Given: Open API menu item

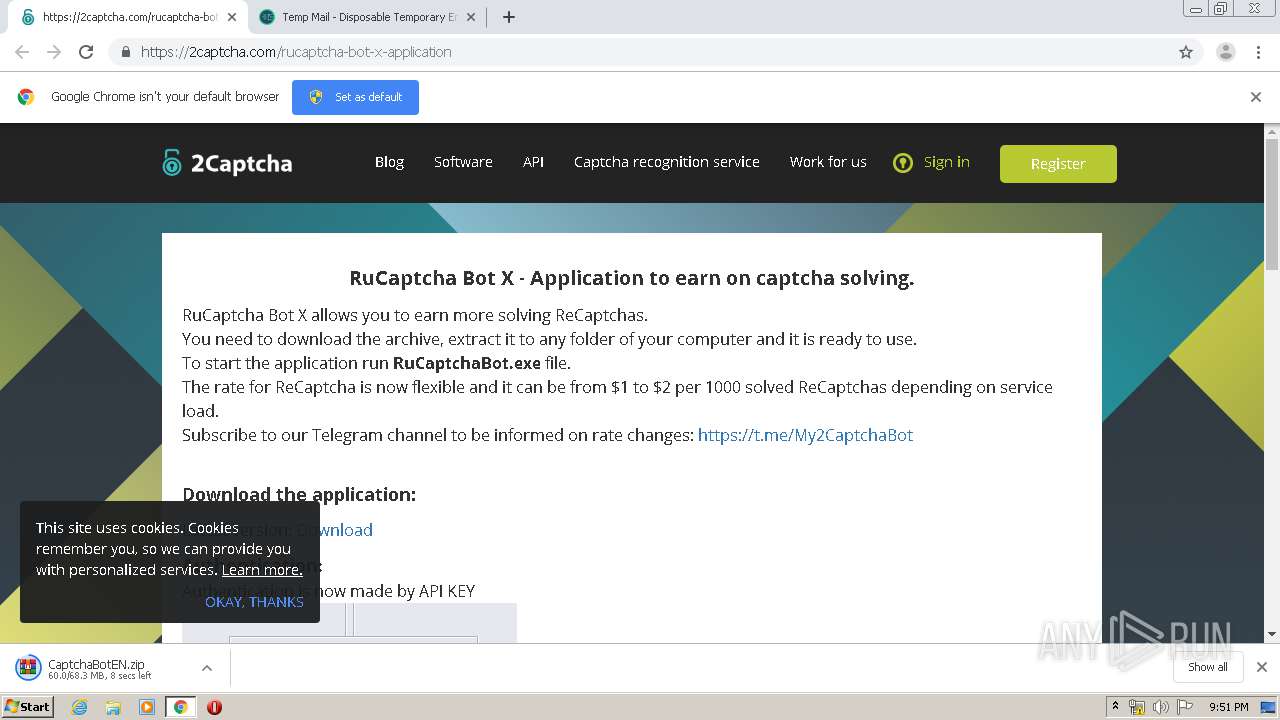Looking at the screenshot, I should [533, 162].
